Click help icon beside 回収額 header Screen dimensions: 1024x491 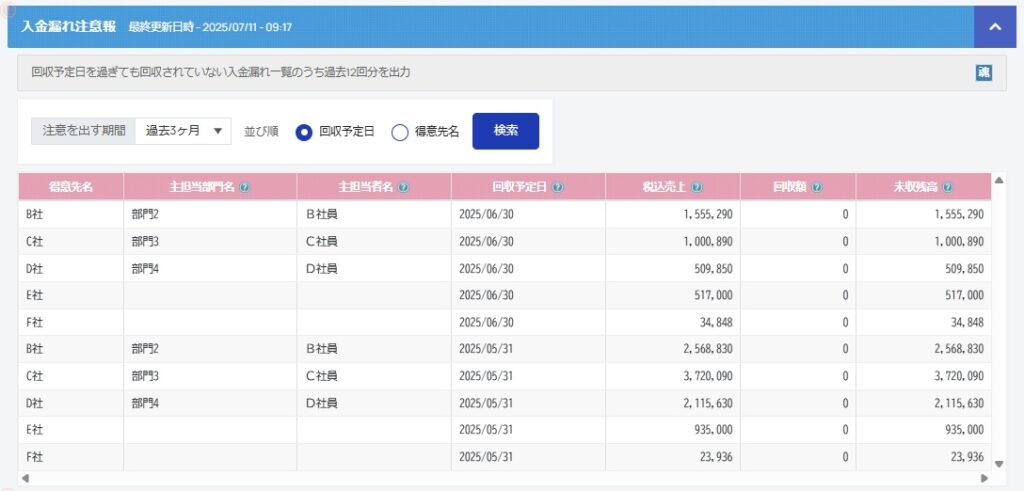tap(816, 187)
